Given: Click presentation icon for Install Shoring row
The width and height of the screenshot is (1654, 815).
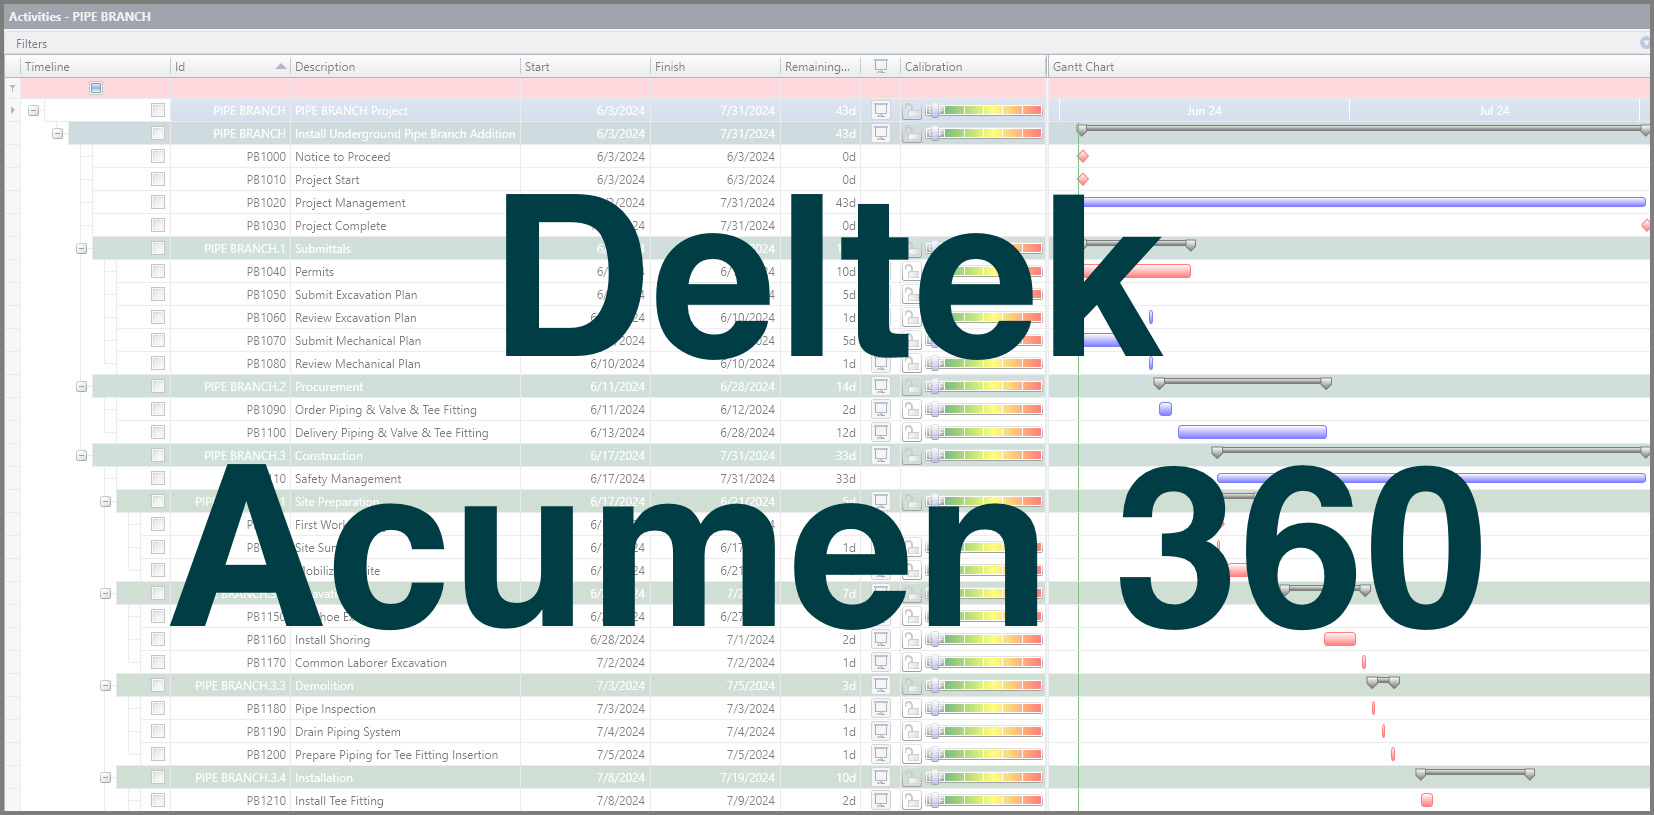Looking at the screenshot, I should [881, 639].
